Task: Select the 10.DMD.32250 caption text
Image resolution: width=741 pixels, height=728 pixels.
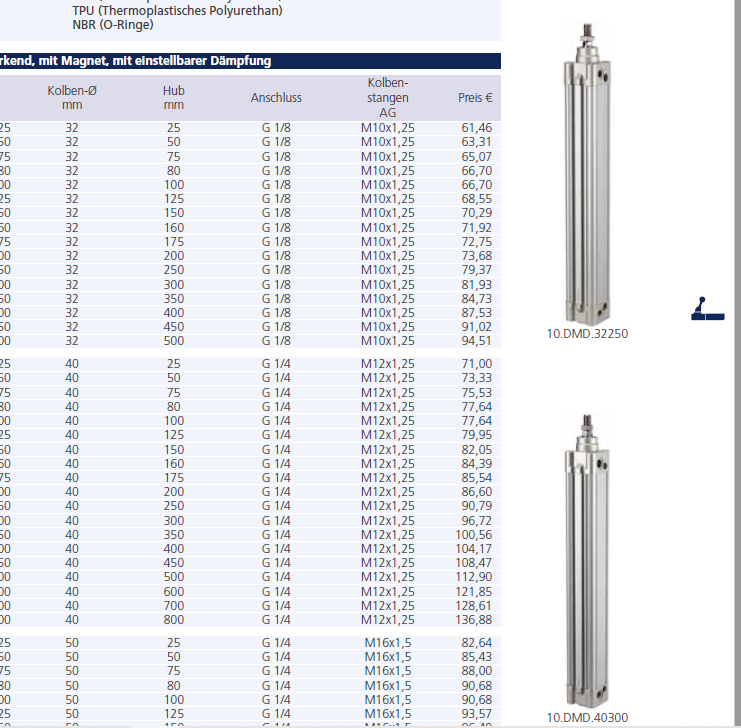Action: [587, 334]
